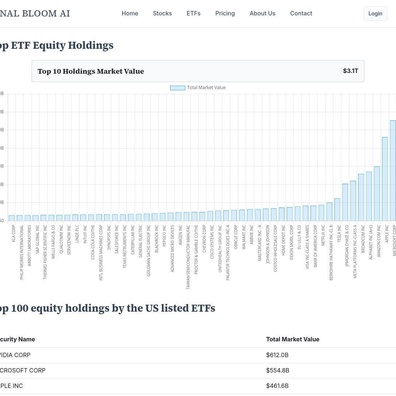Go to the Stocks page

[162, 13]
